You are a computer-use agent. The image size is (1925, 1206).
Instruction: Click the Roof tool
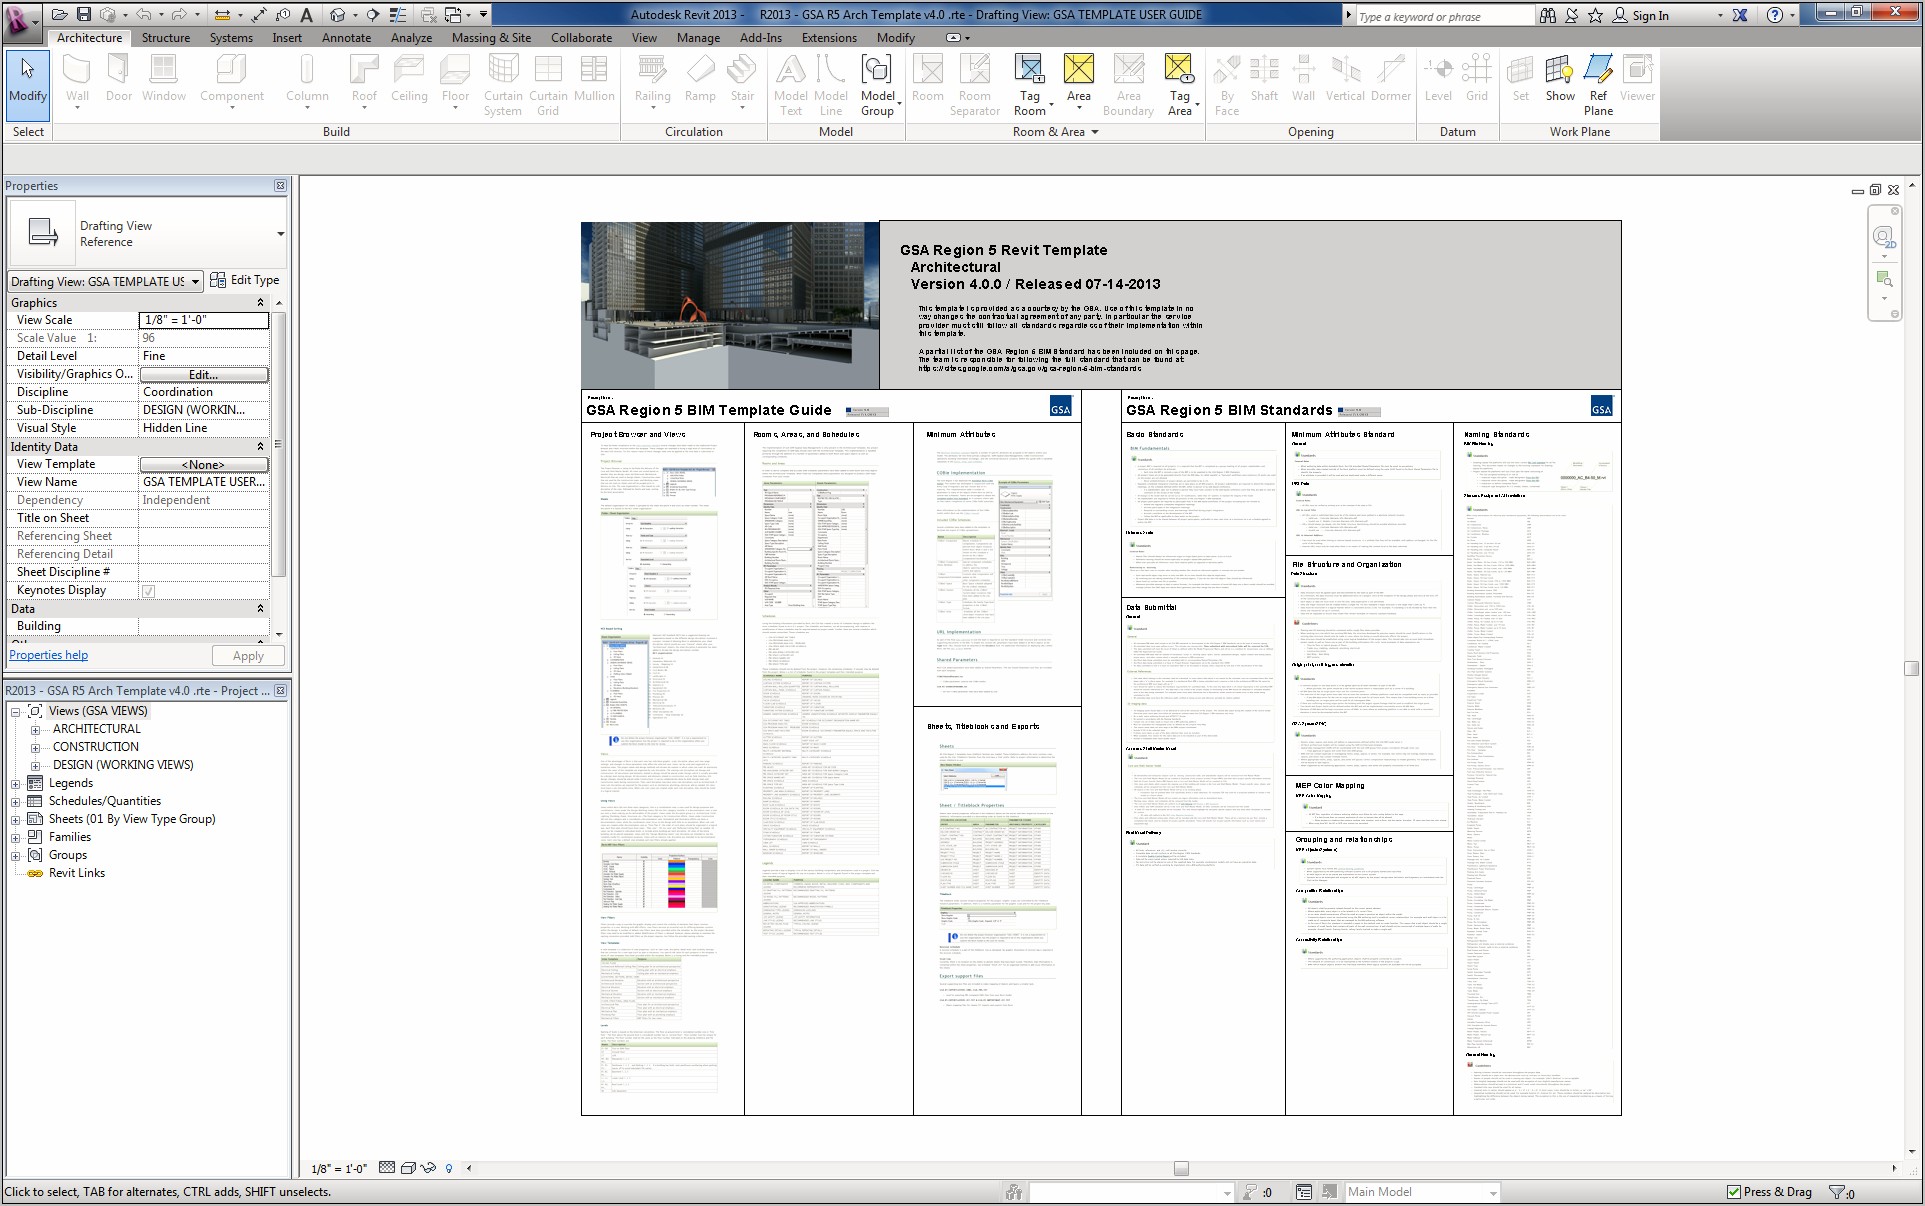tap(364, 79)
